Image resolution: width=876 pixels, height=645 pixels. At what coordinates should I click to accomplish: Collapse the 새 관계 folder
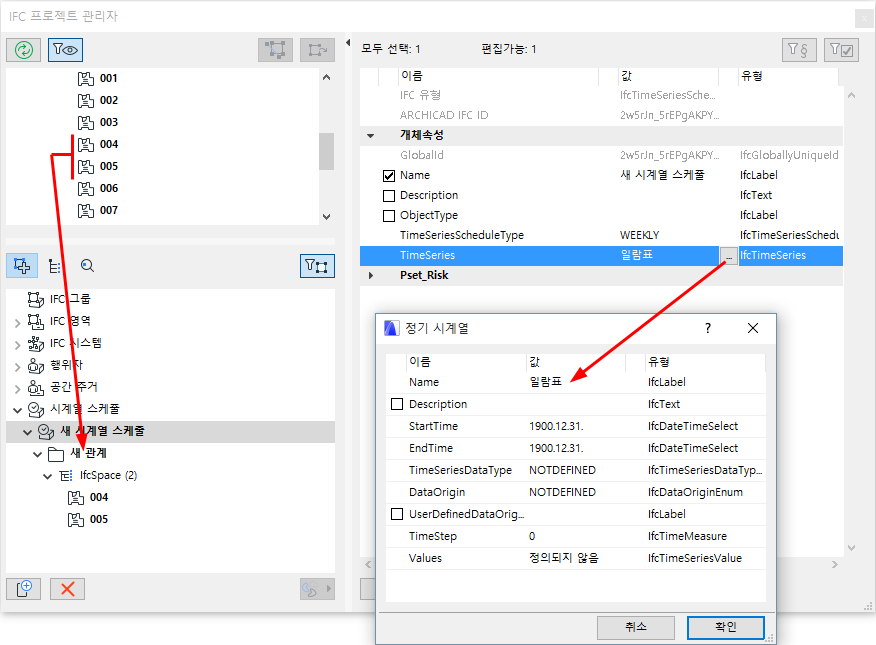pyautogui.click(x=37, y=454)
